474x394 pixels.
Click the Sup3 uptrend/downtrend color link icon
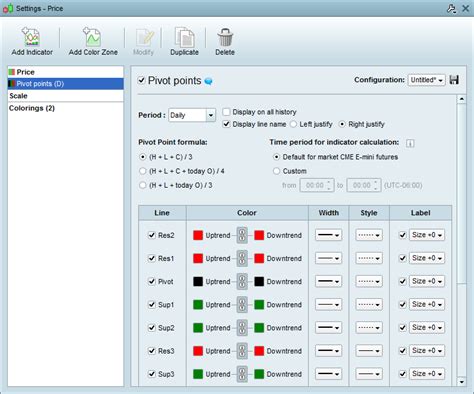pos(242,374)
